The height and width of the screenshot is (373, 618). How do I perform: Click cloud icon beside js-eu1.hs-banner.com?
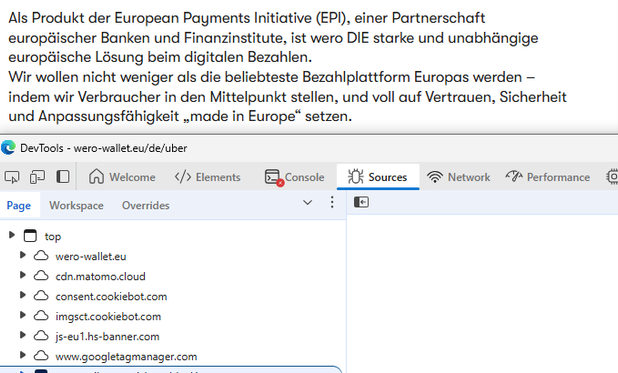click(41, 336)
